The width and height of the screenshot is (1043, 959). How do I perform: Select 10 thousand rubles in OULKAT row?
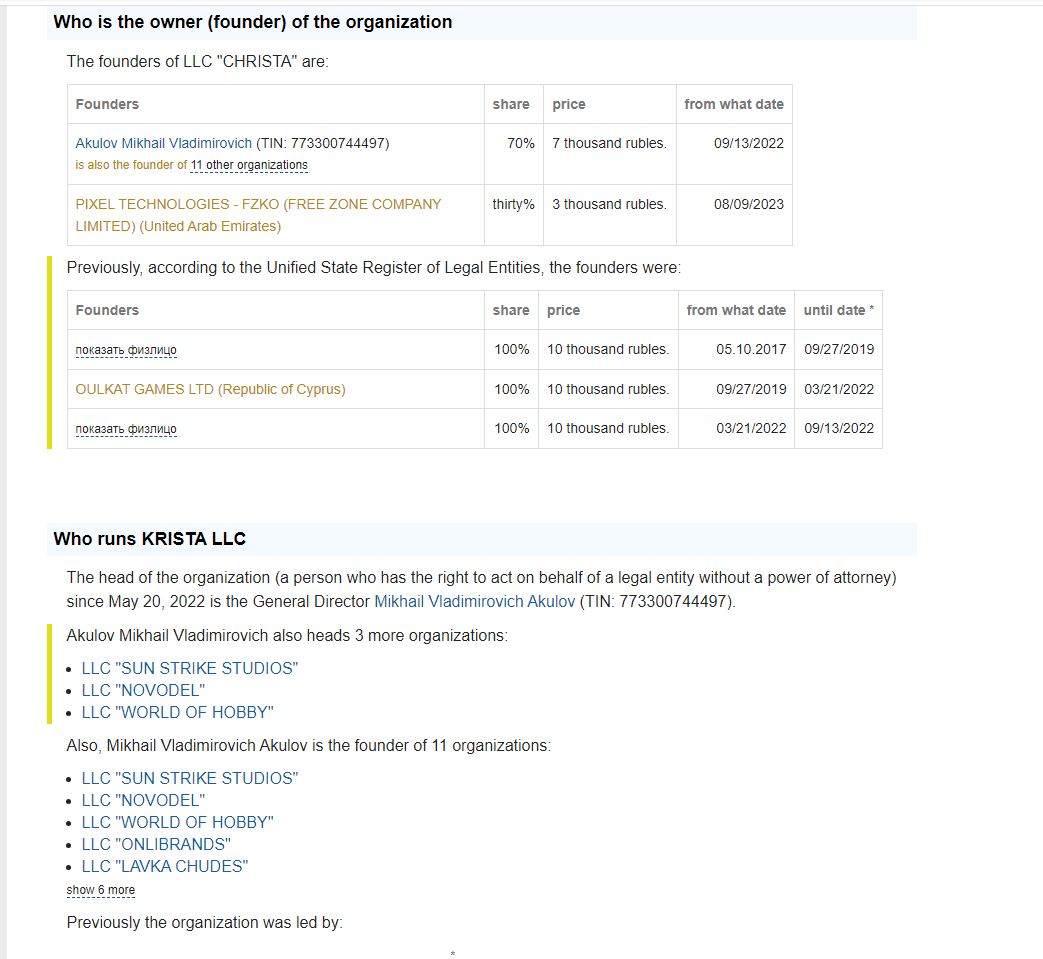pyautogui.click(x=608, y=389)
